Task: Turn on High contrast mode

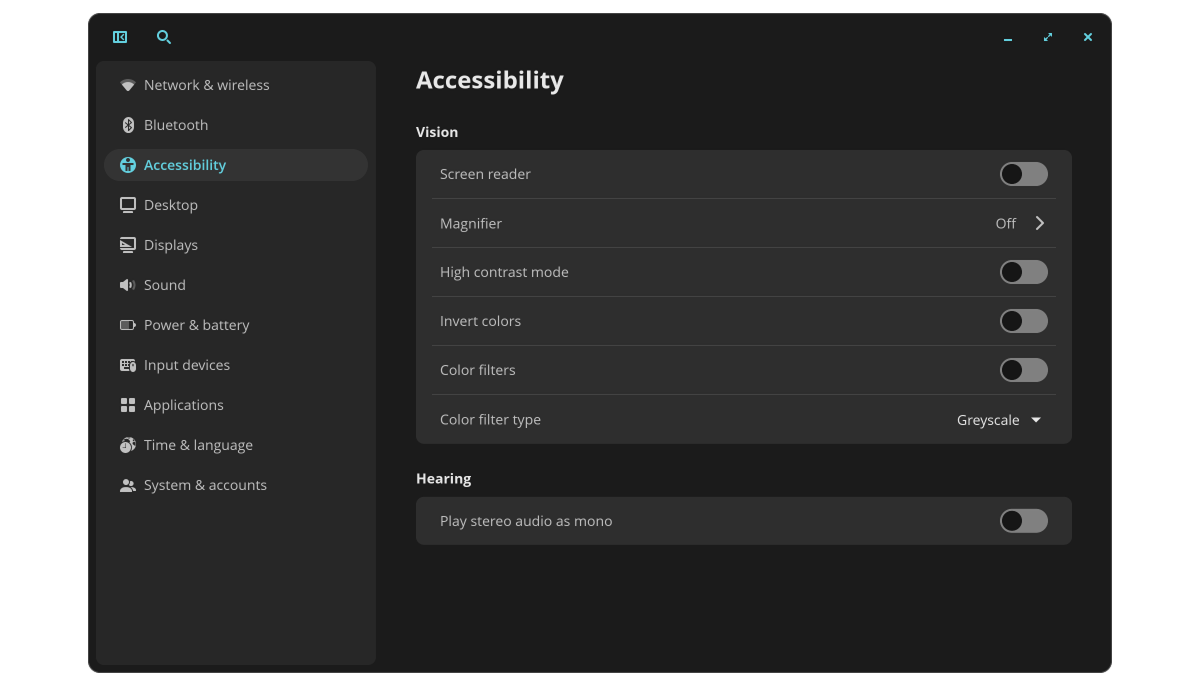Action: (x=1023, y=272)
